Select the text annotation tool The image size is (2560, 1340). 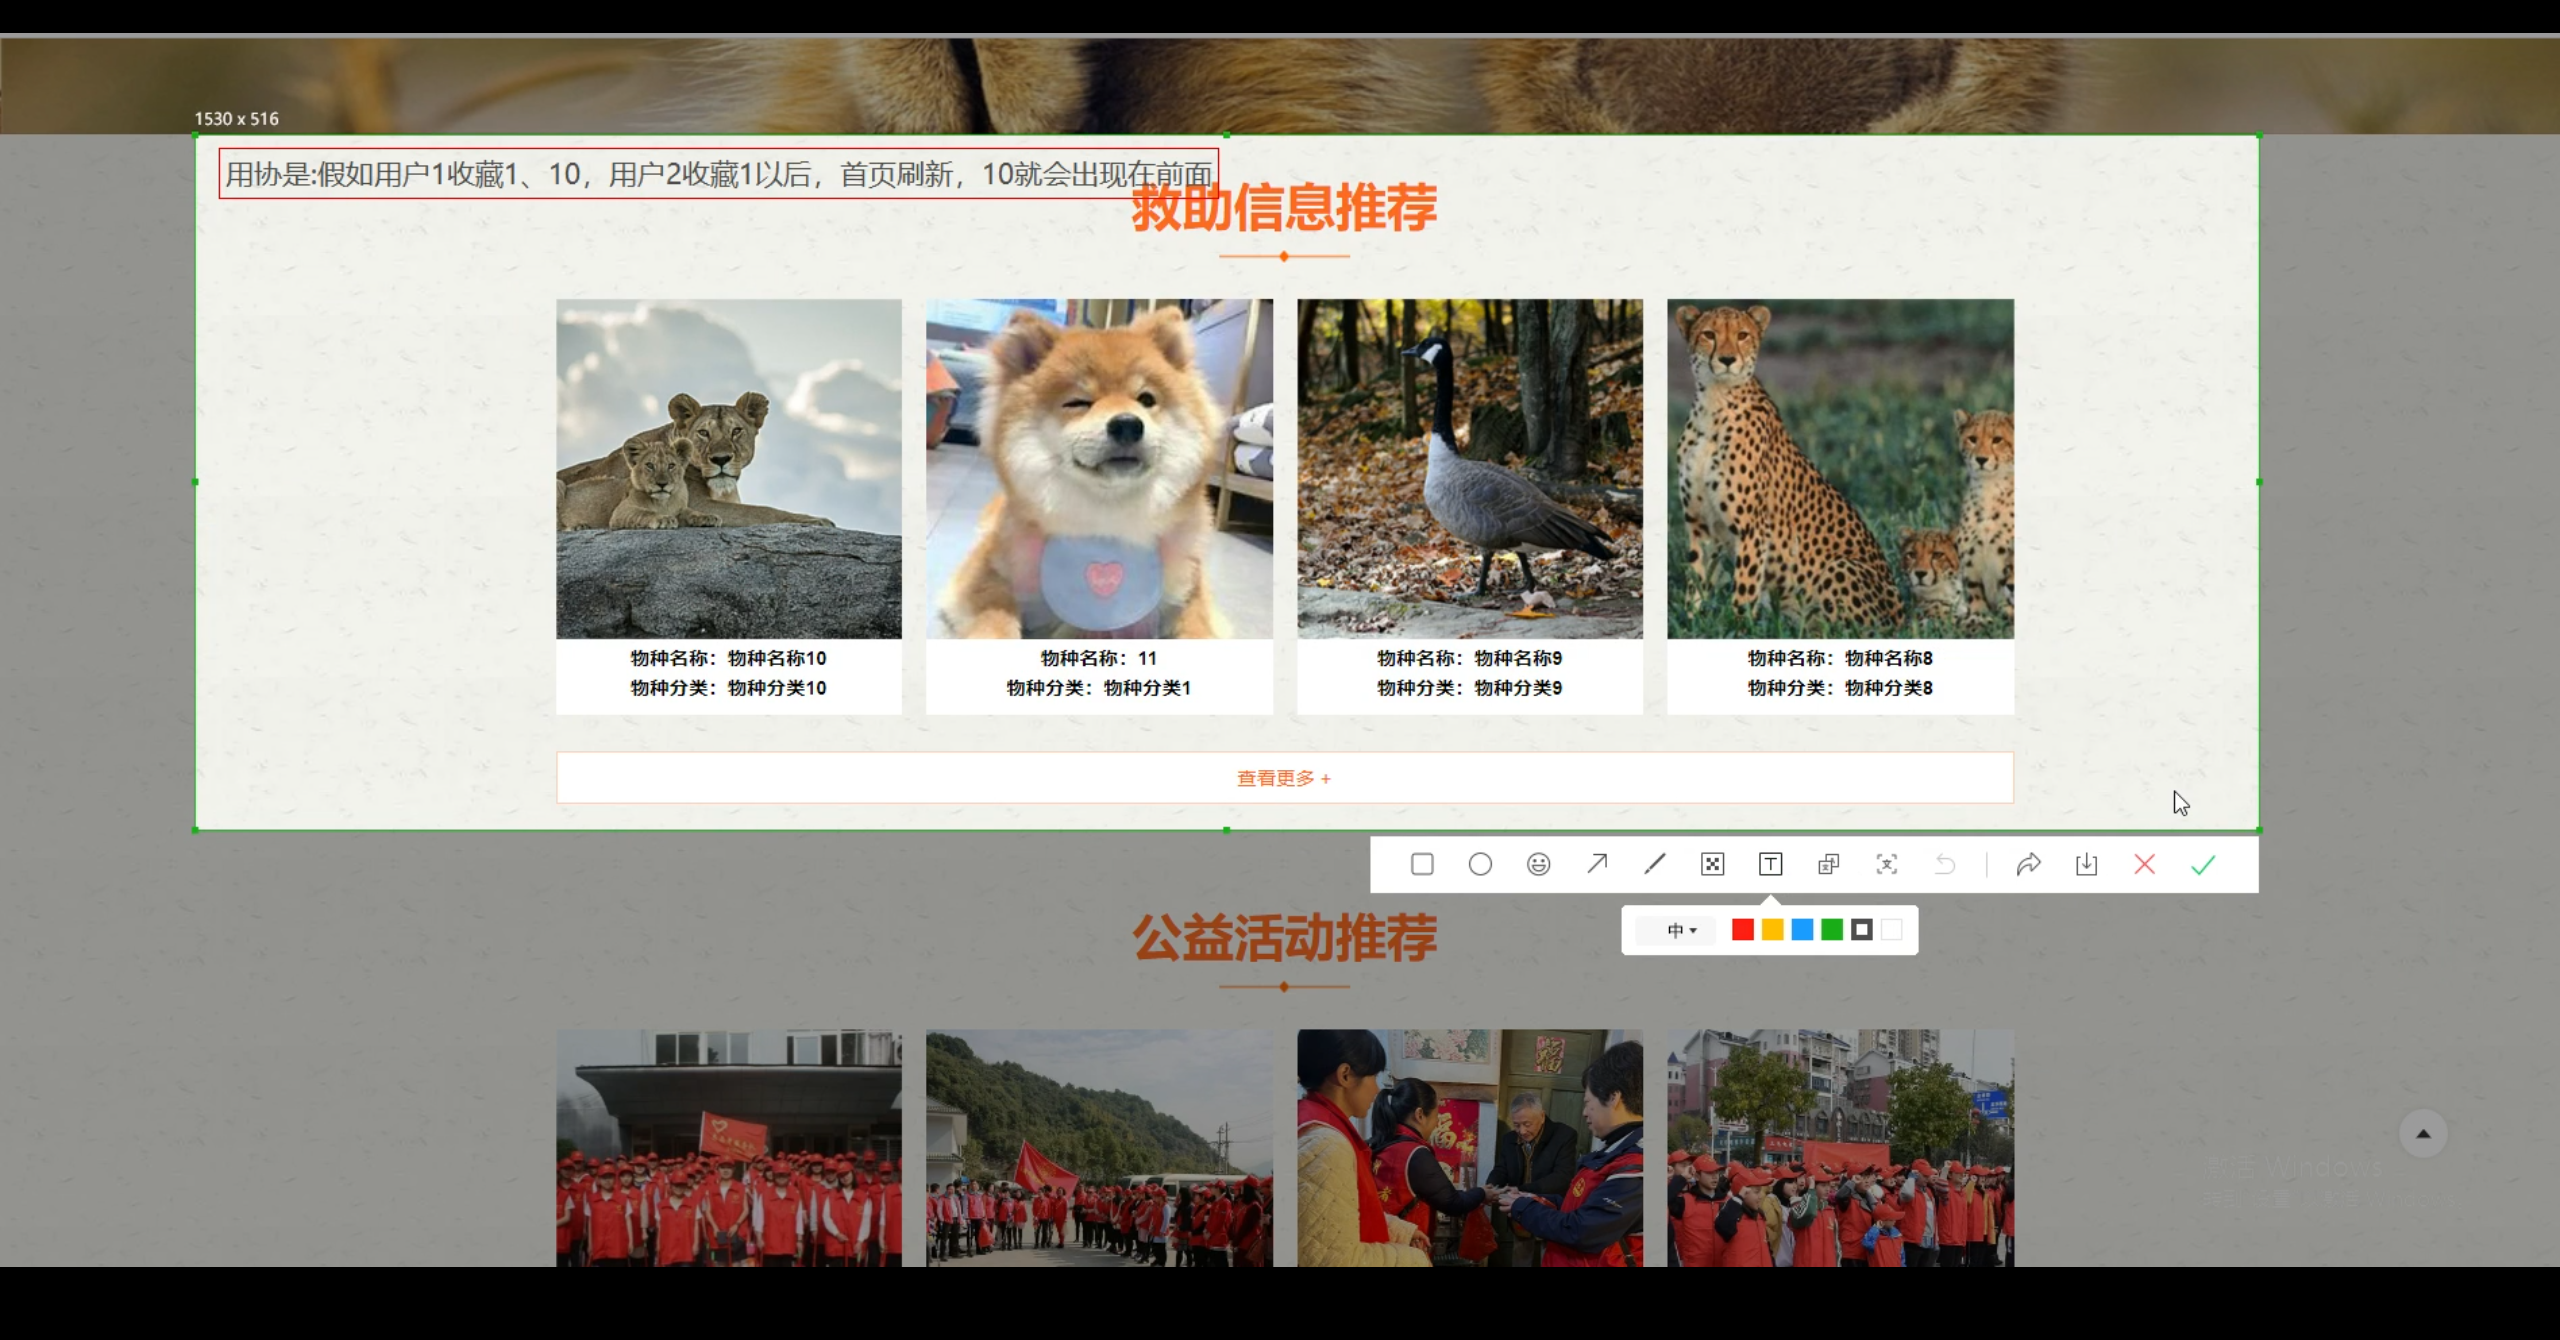(x=1770, y=864)
